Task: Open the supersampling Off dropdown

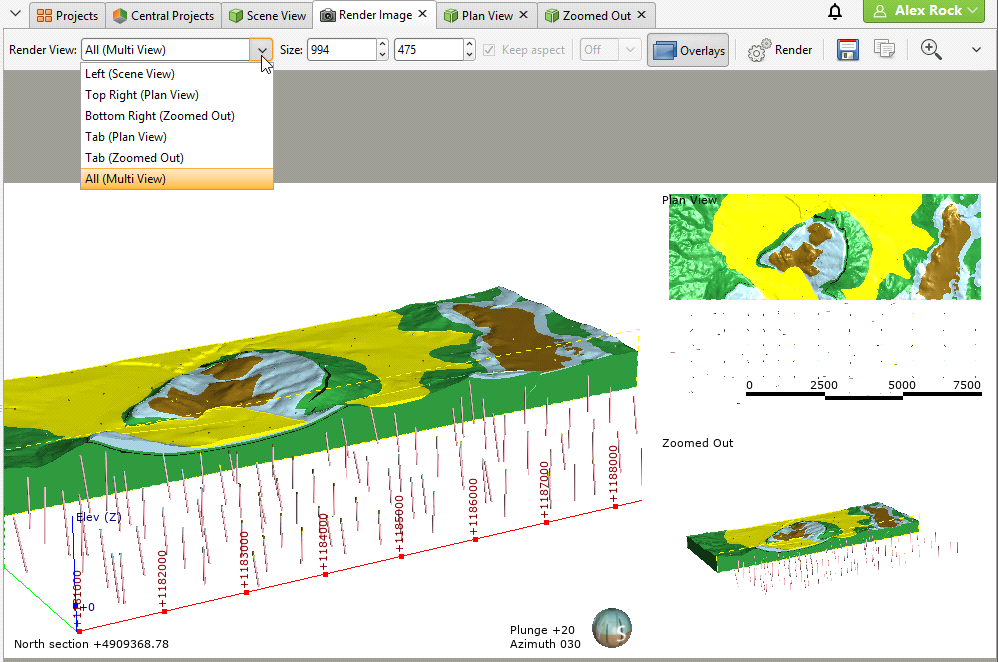Action: [610, 50]
